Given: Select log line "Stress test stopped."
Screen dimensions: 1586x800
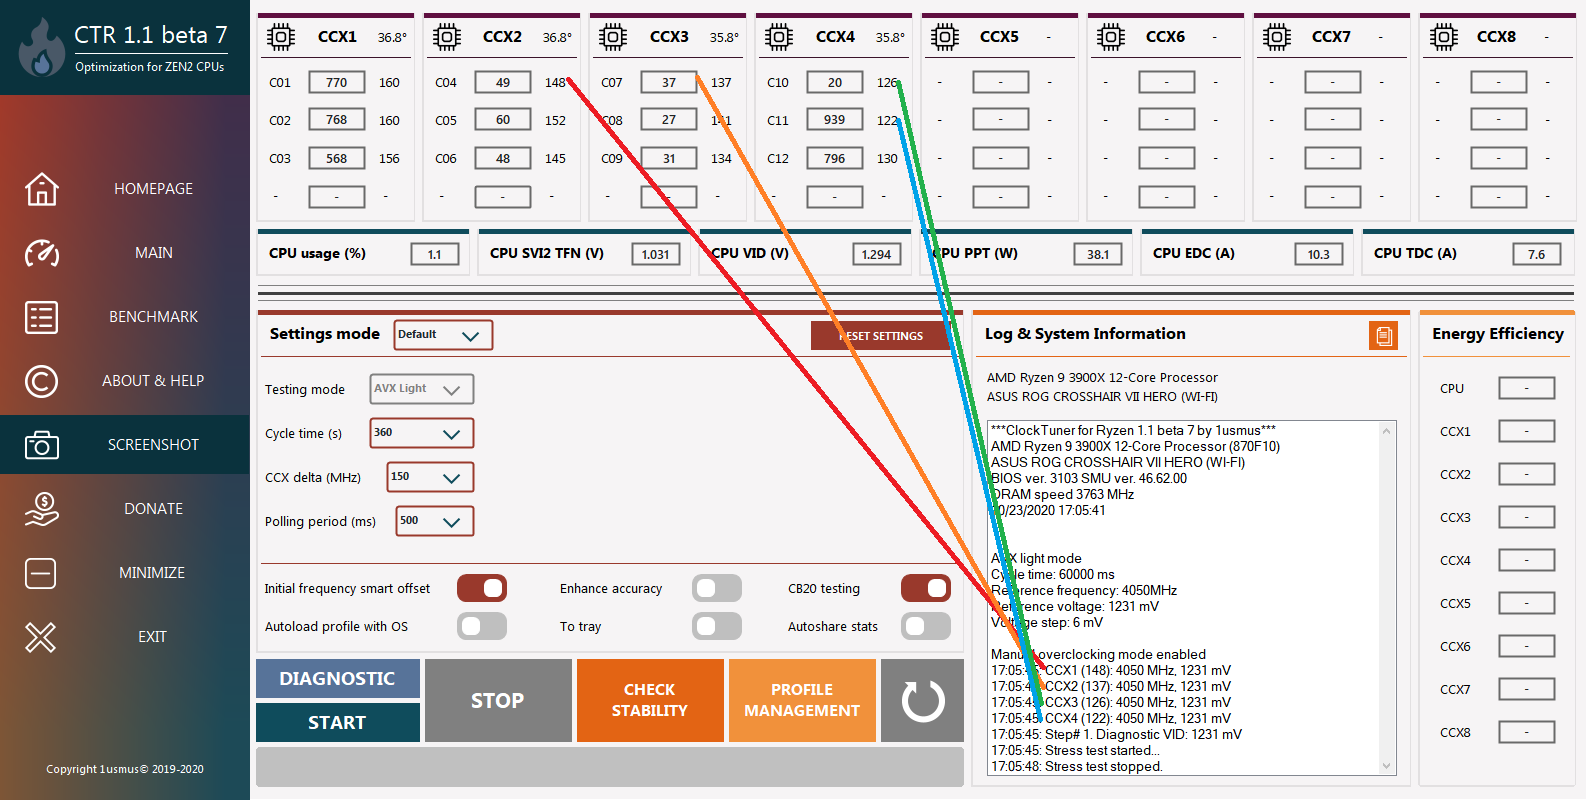Looking at the screenshot, I should pos(1076,766).
